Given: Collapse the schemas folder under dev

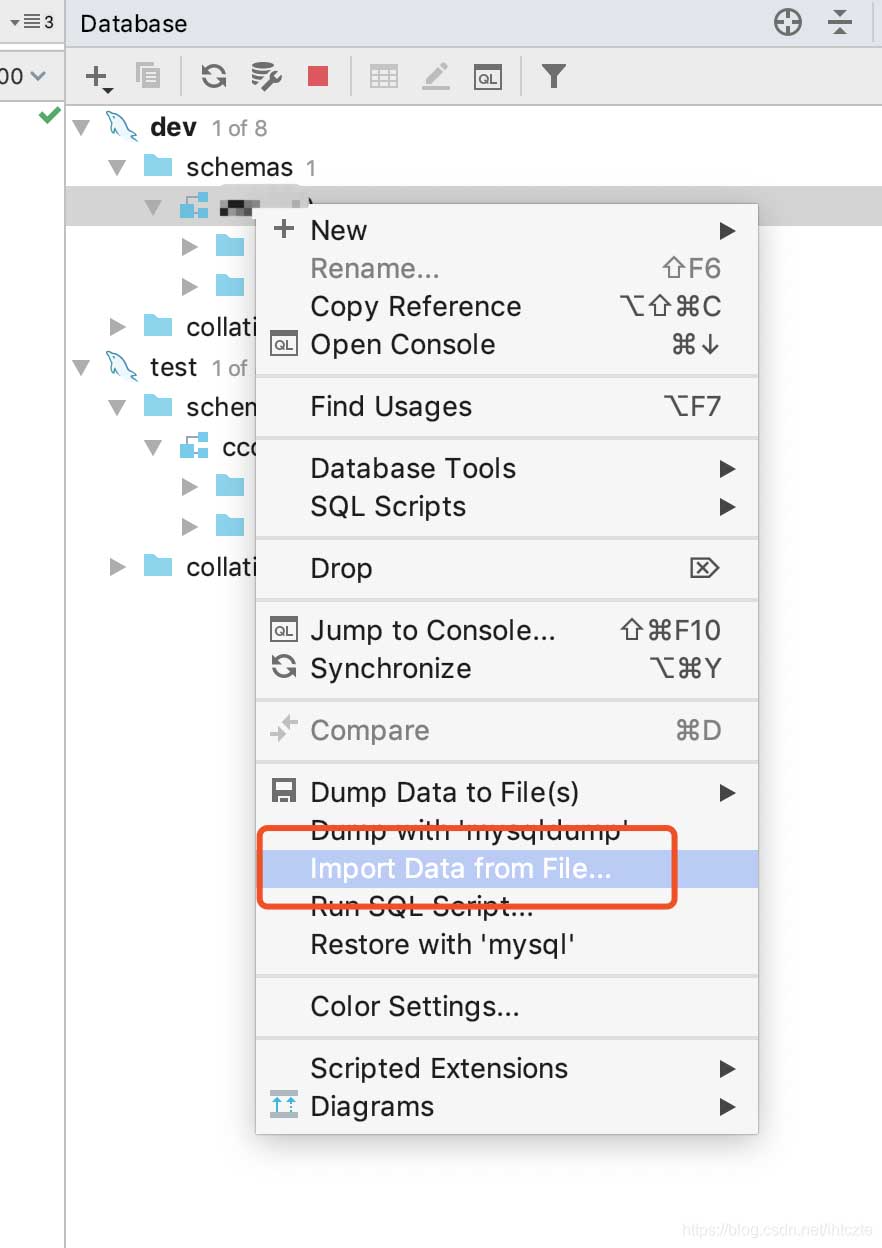Looking at the screenshot, I should point(118,167).
